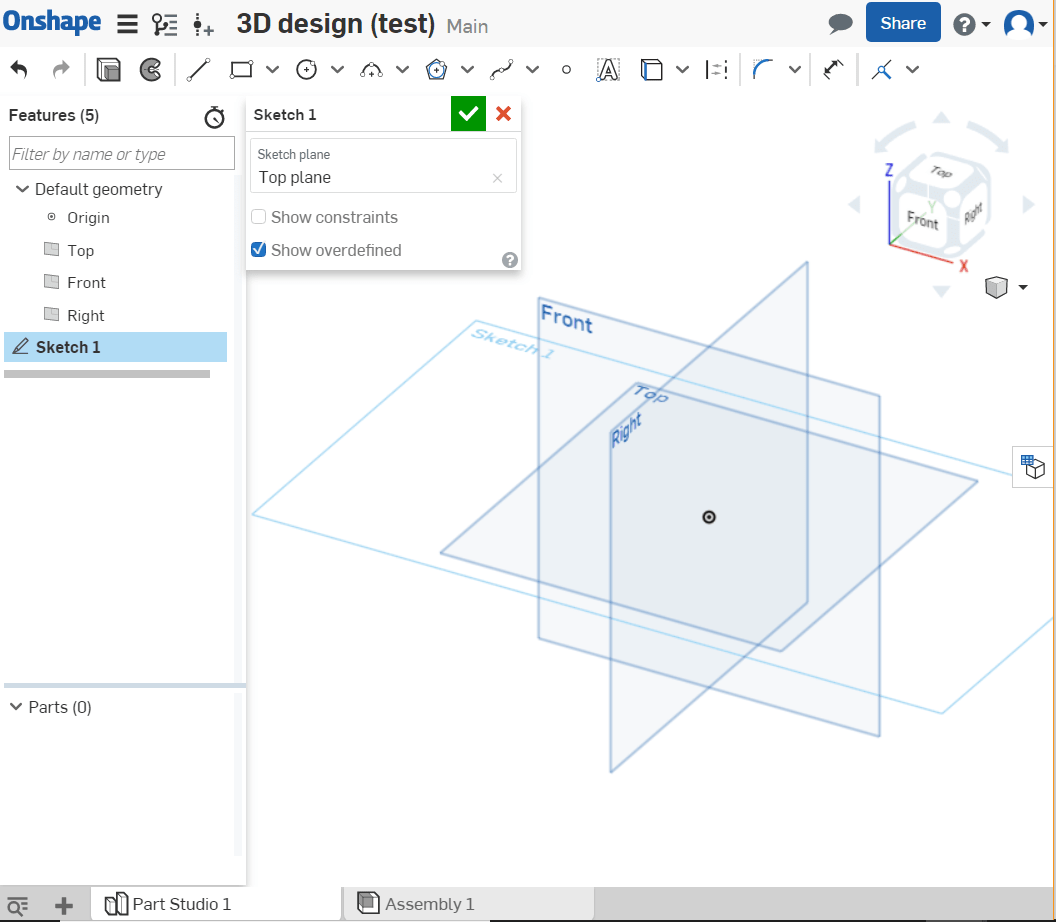Open the Fillet tool dropdown arrow

click(x=795, y=69)
